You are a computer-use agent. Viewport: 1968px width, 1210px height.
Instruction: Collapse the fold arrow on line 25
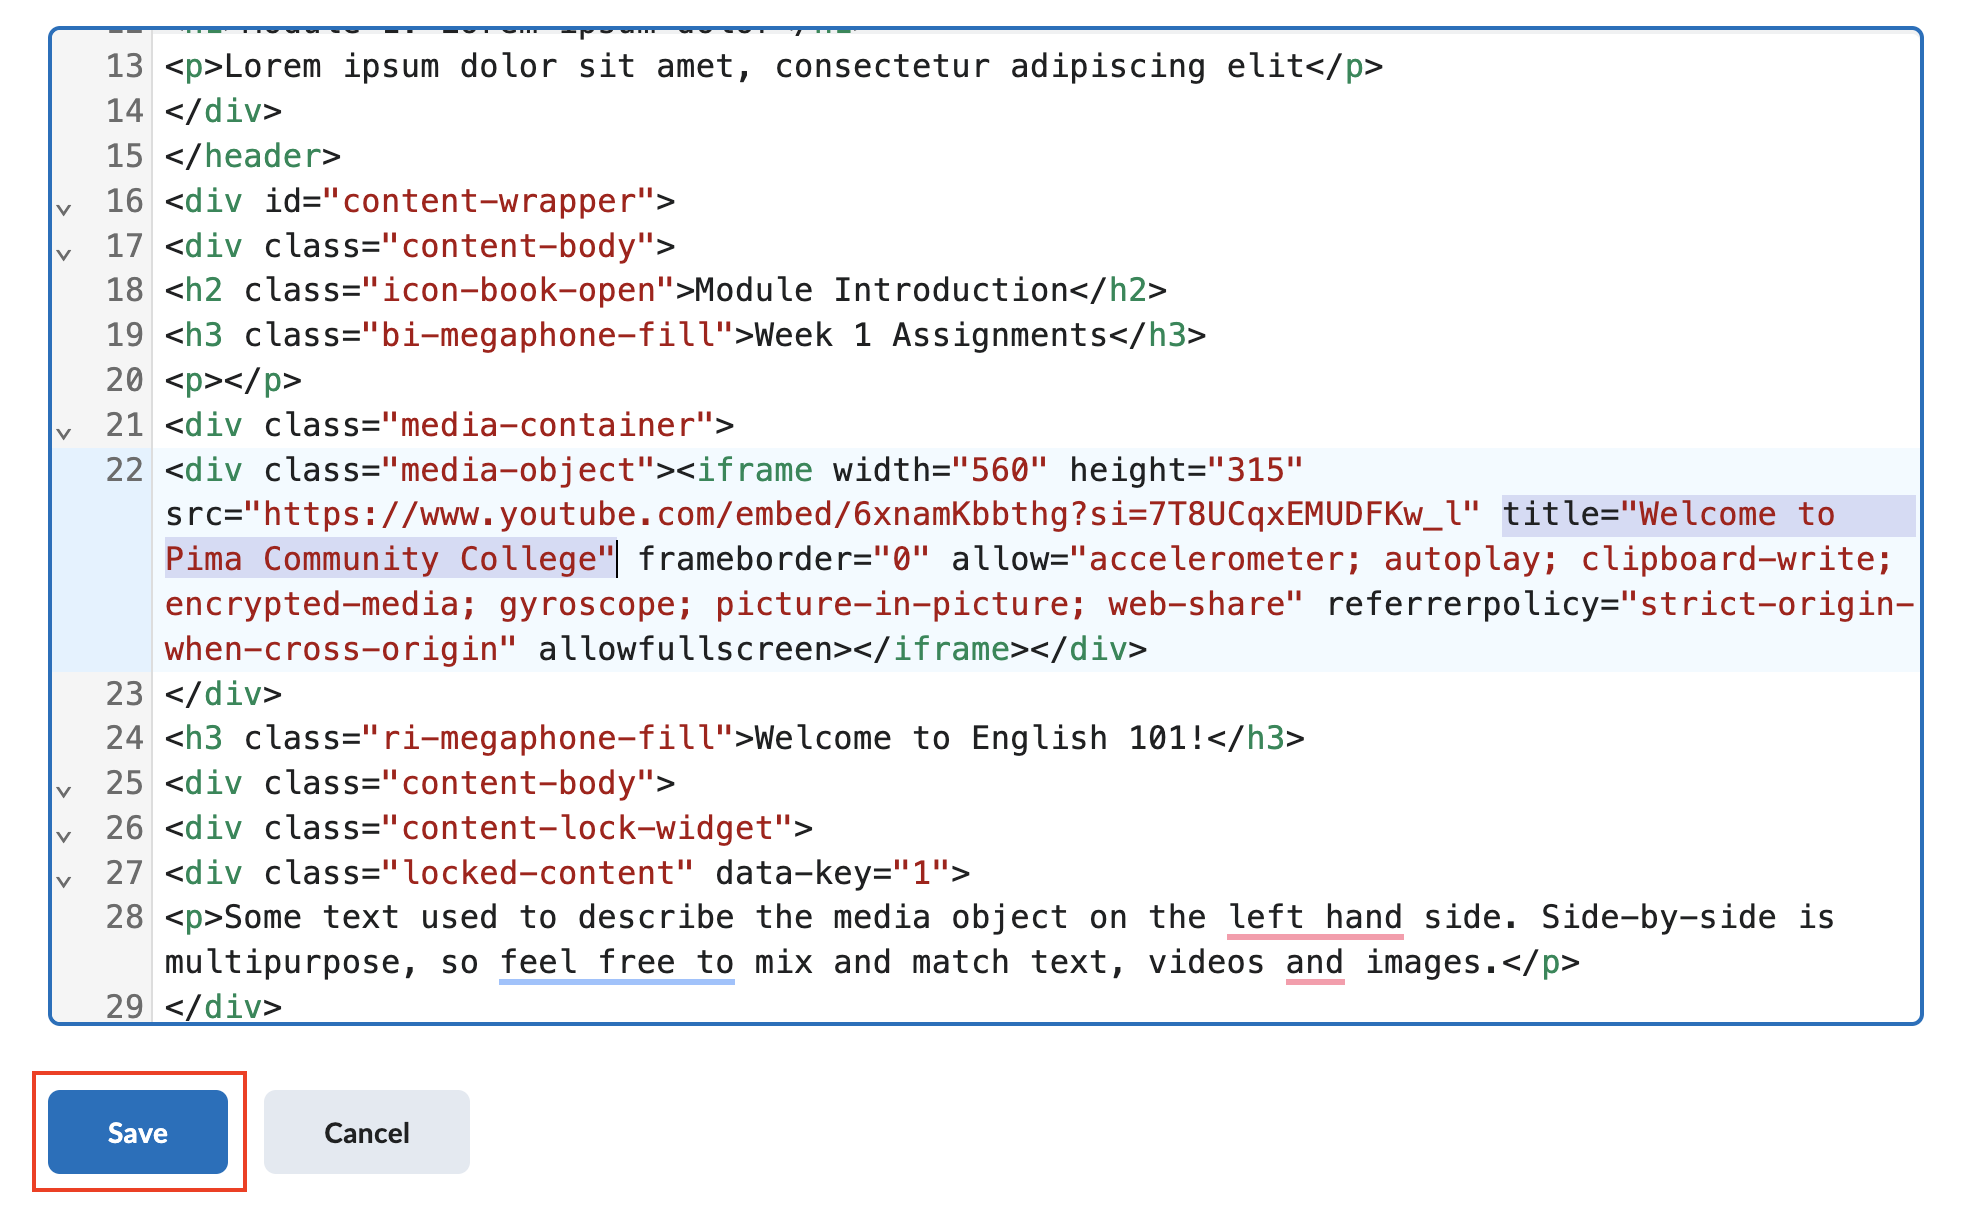click(x=64, y=791)
